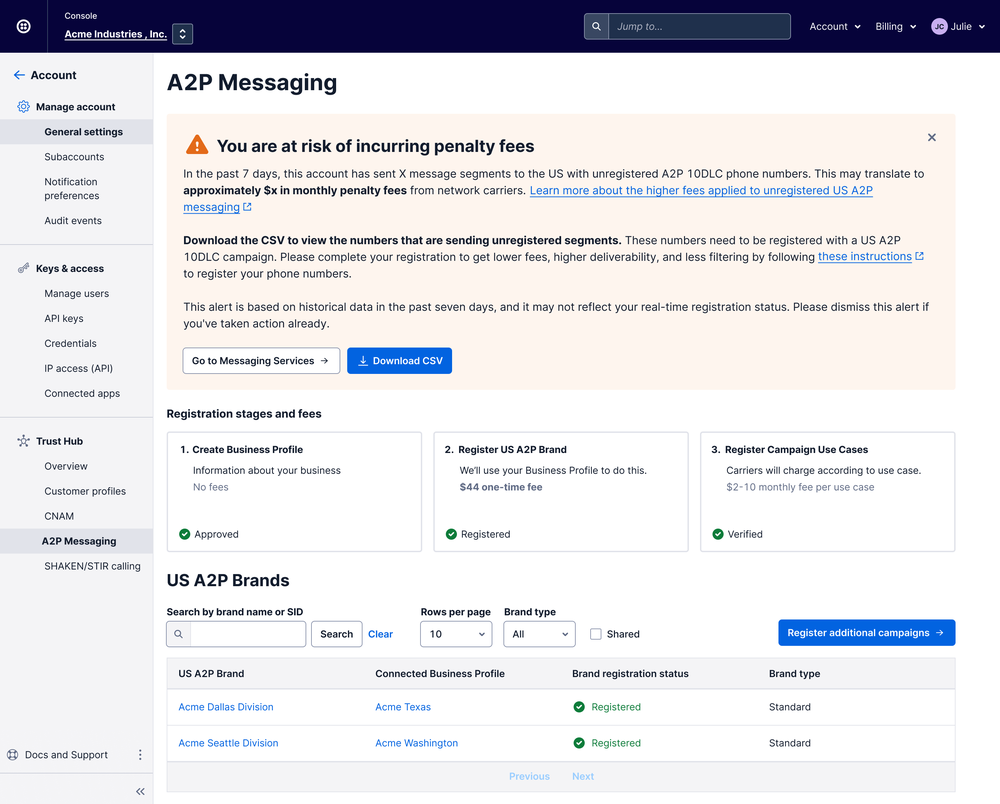Click the Docs and Support options menu icon
This screenshot has width=1000, height=804.
point(140,755)
